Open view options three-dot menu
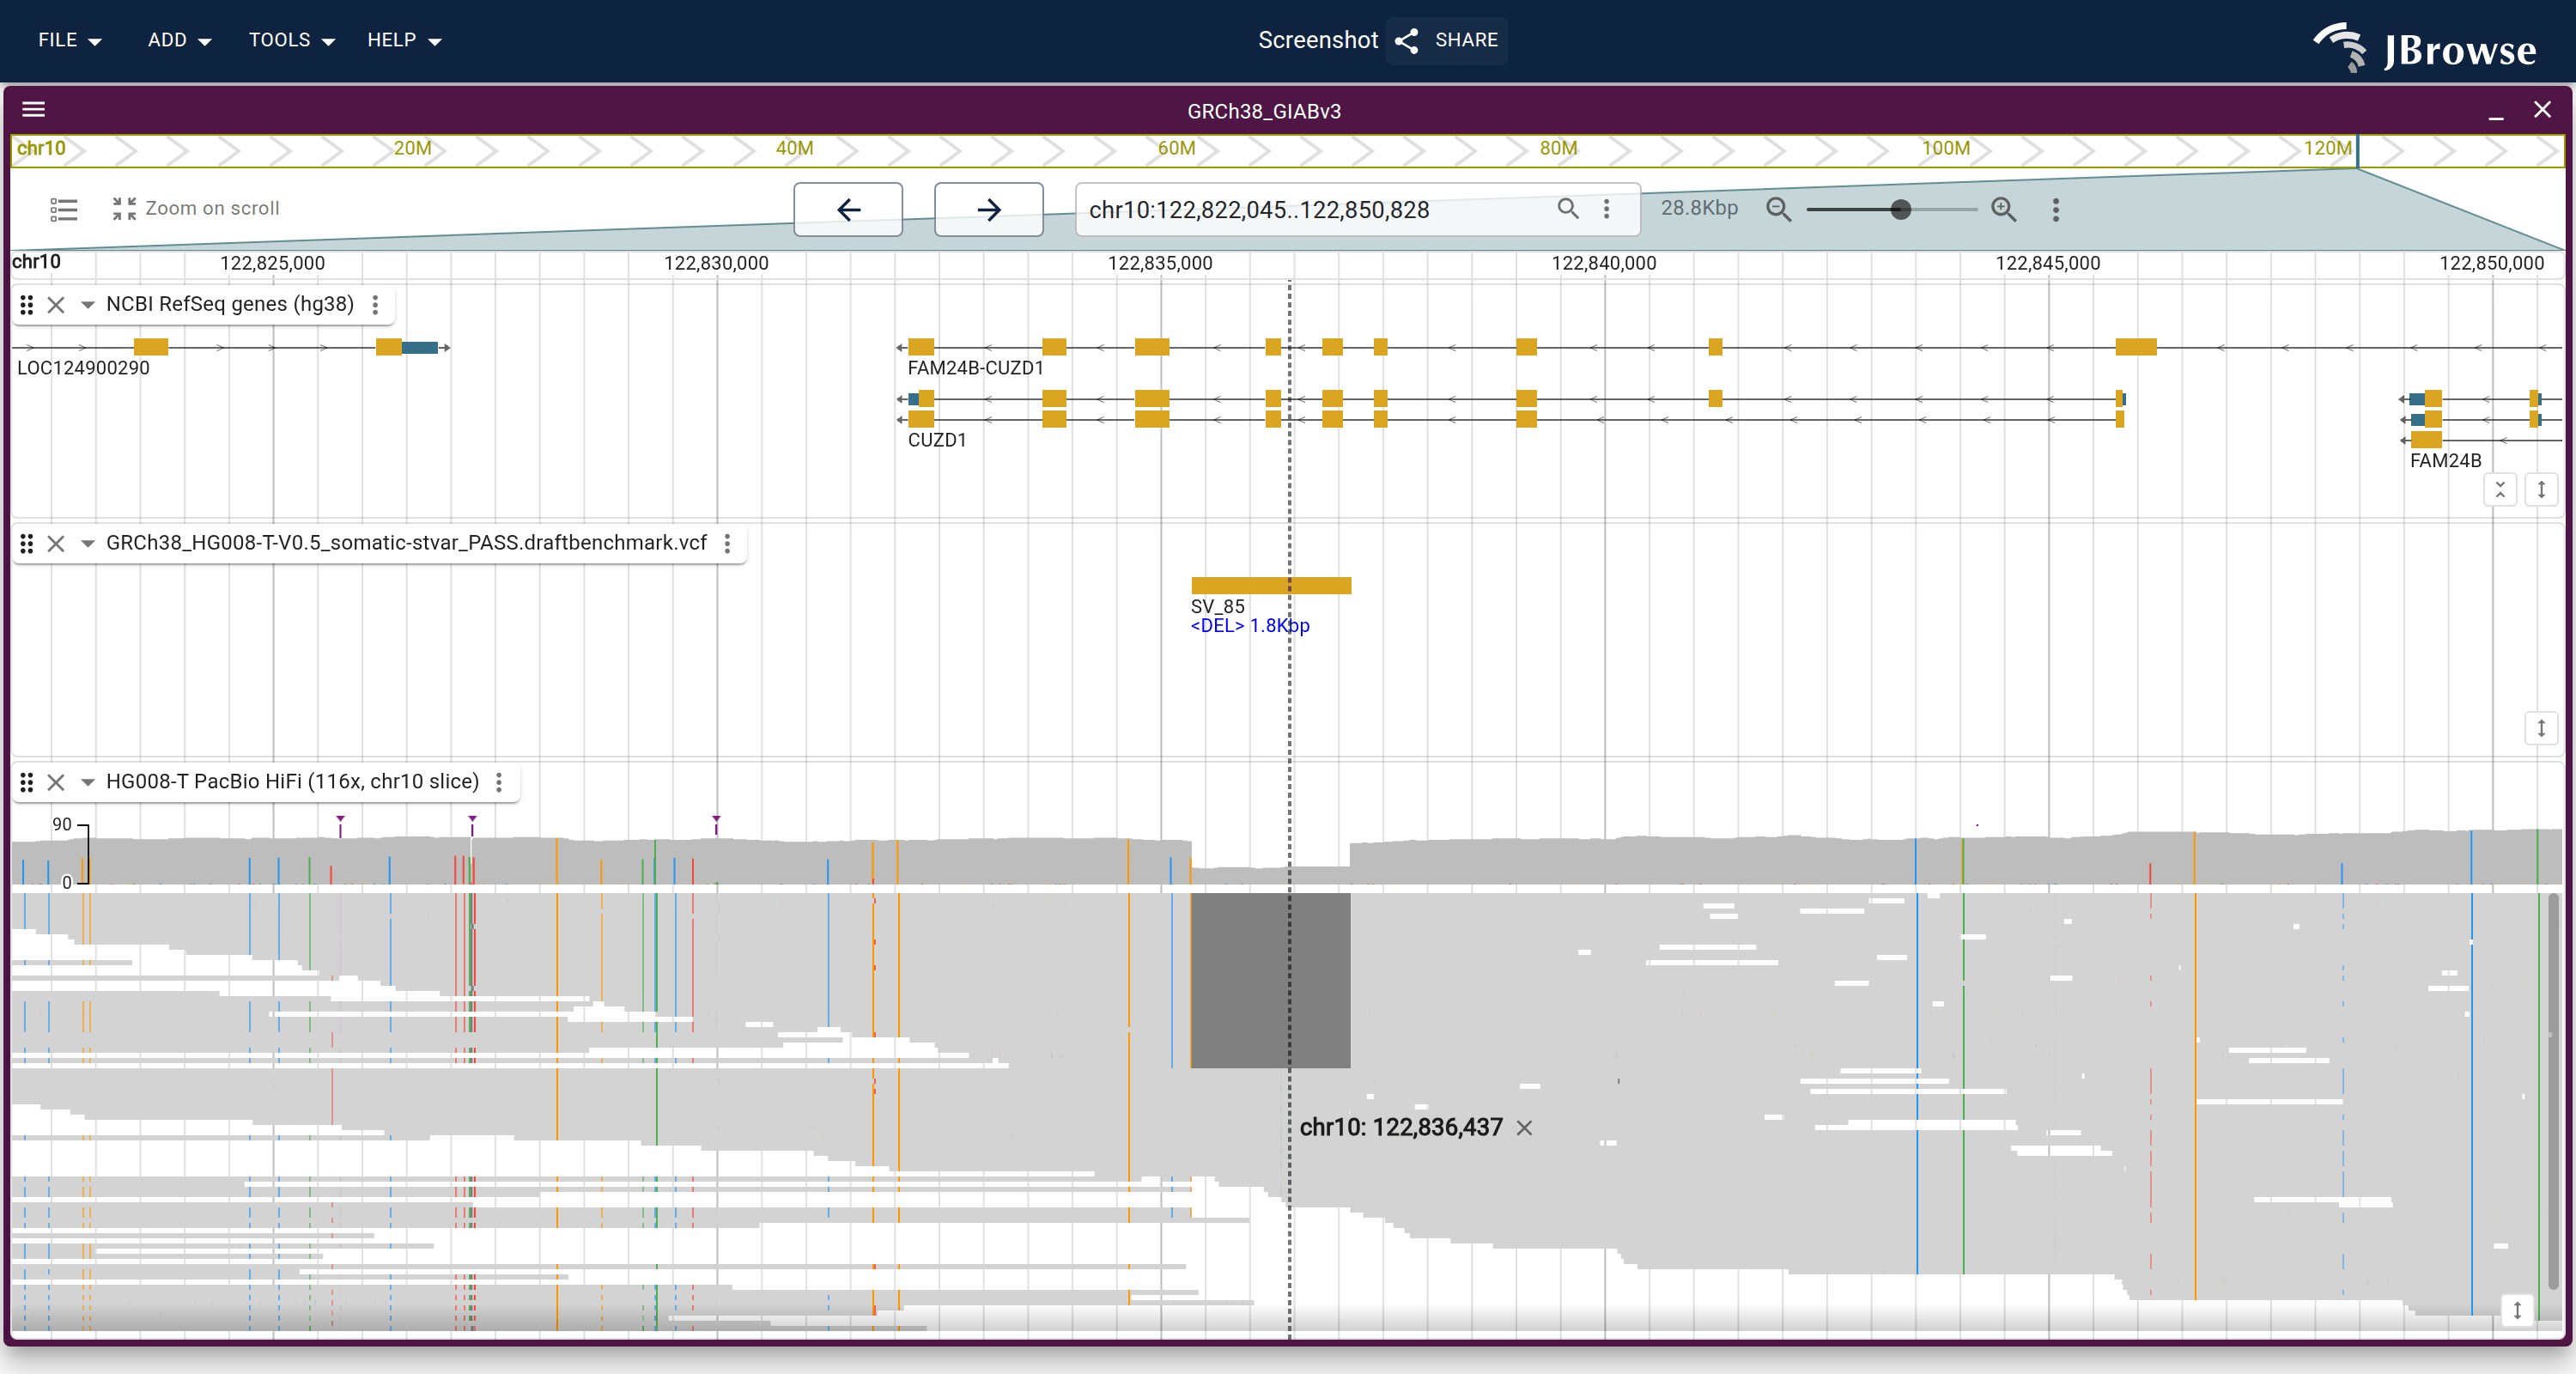This screenshot has height=1374, width=2576. point(2056,209)
